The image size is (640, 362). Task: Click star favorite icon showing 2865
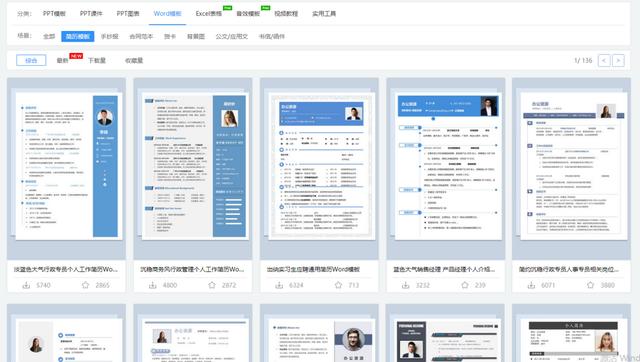[85, 285]
